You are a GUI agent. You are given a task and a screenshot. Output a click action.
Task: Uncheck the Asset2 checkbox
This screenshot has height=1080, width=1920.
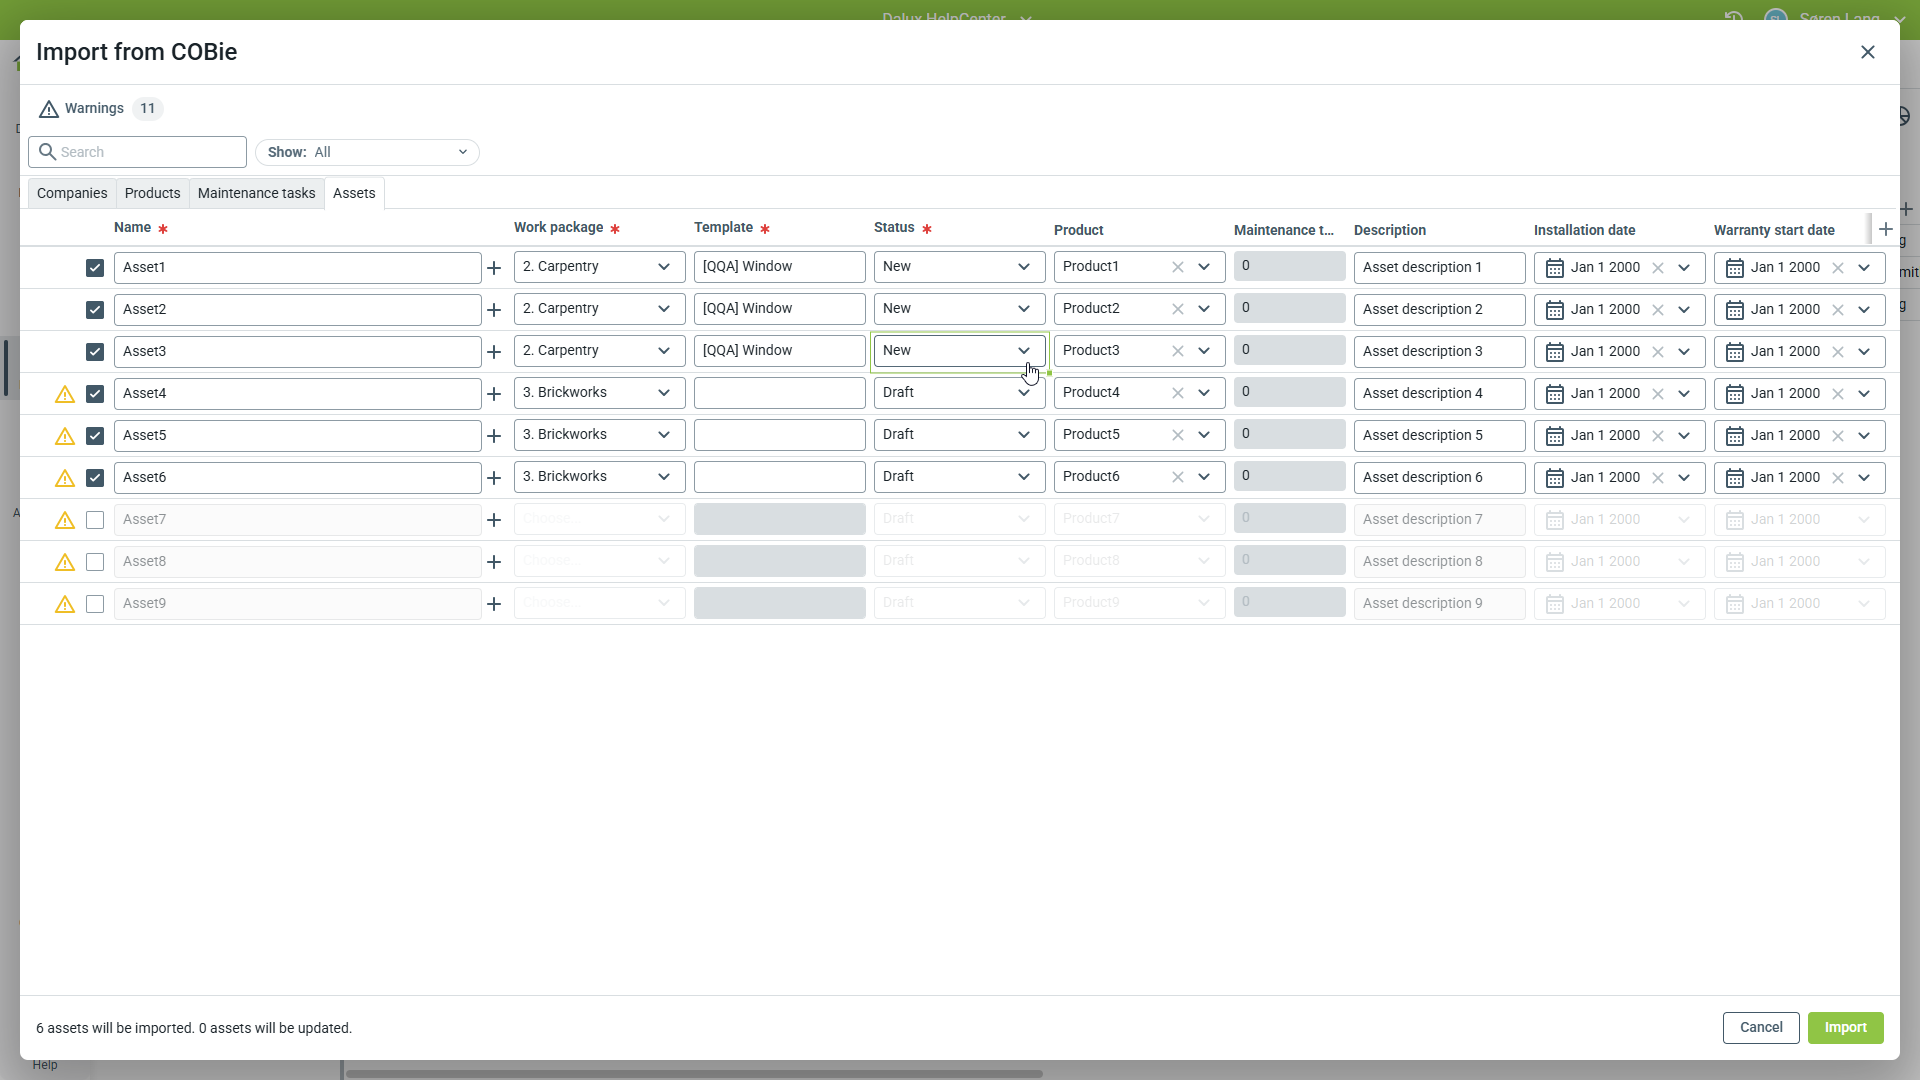click(95, 310)
